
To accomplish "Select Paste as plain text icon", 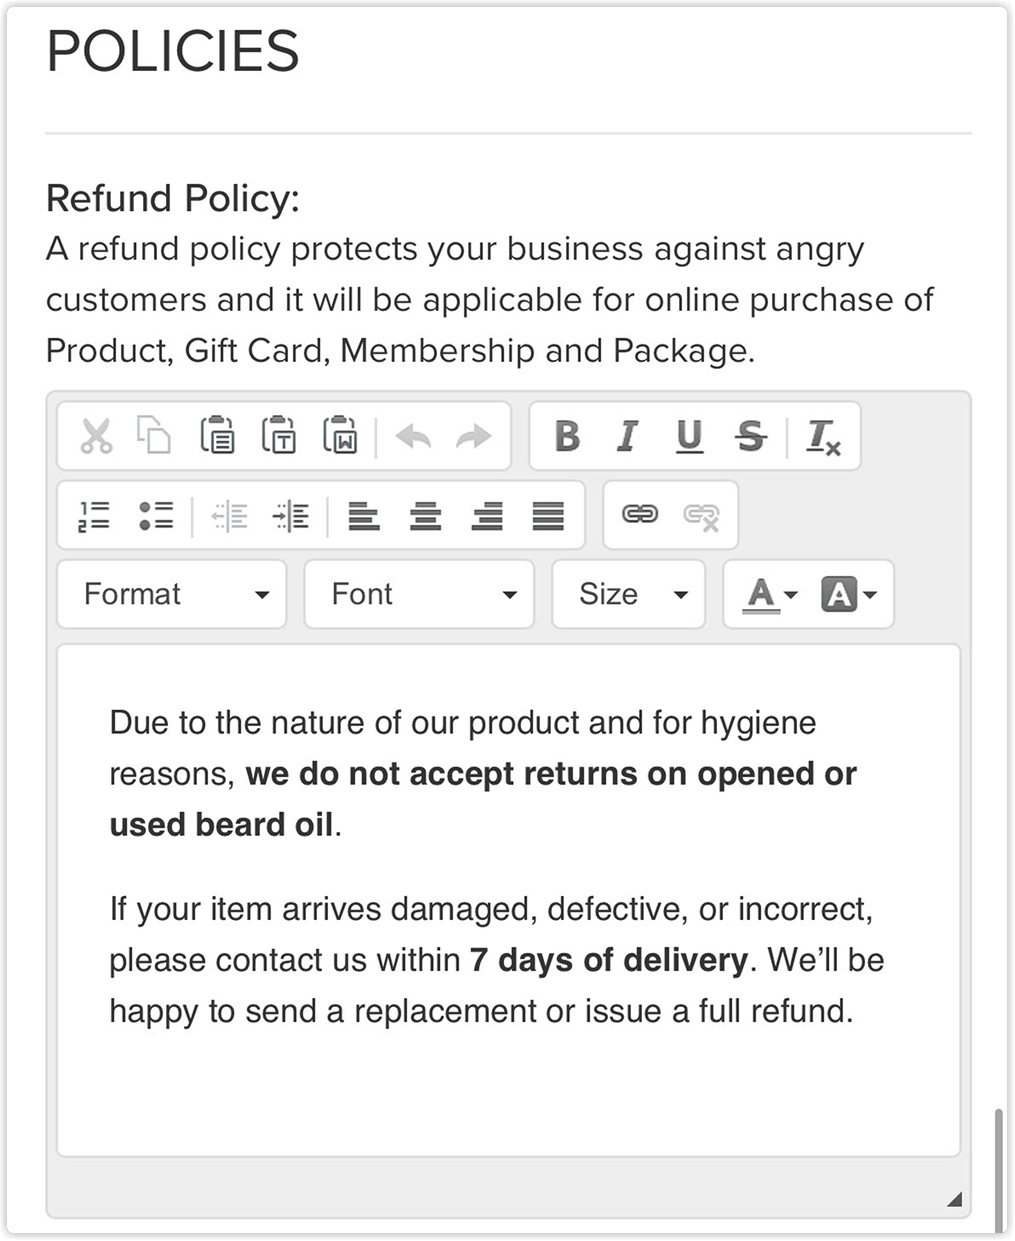I will point(279,436).
